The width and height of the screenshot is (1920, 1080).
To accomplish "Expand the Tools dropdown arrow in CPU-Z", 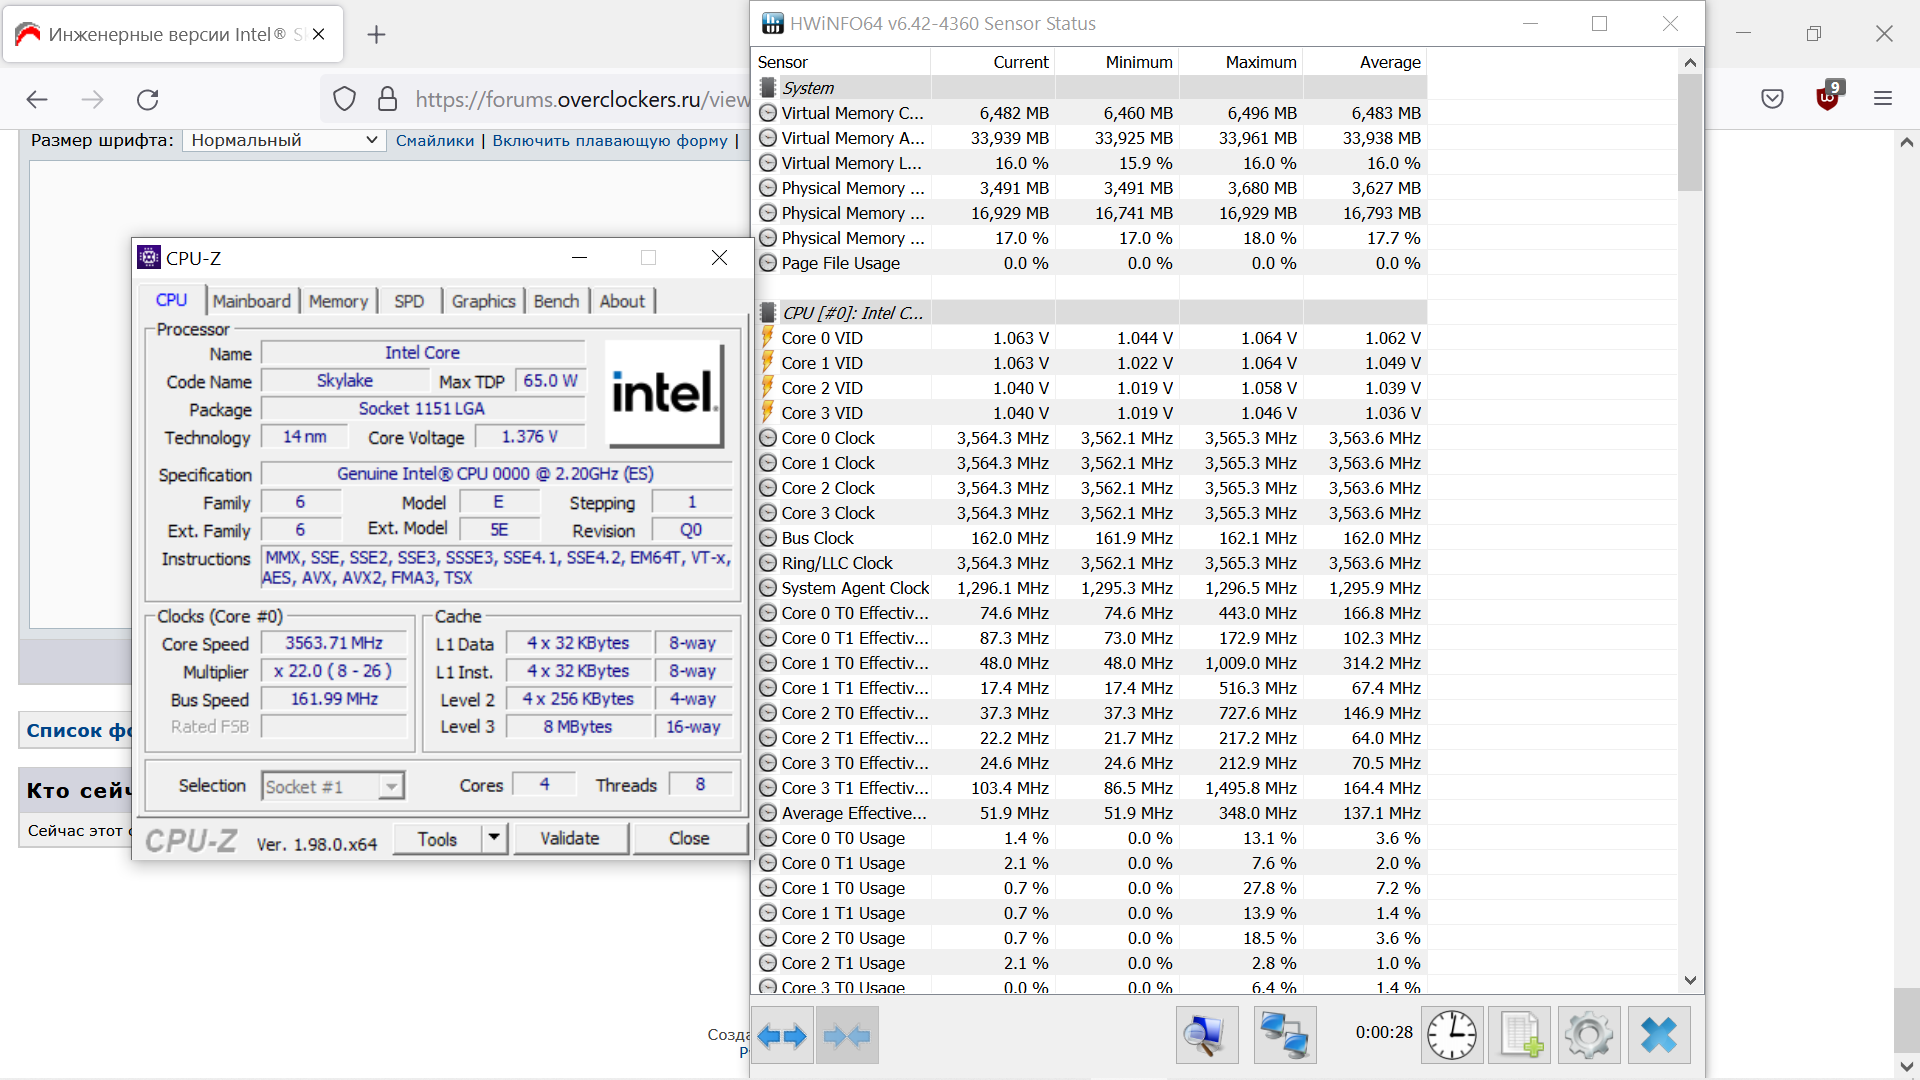I will (x=494, y=838).
